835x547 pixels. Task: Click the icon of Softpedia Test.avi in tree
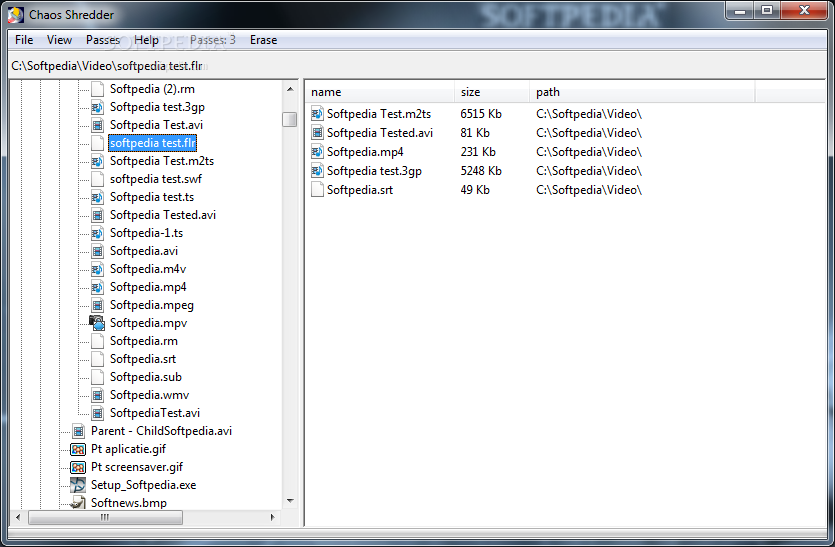(x=97, y=125)
